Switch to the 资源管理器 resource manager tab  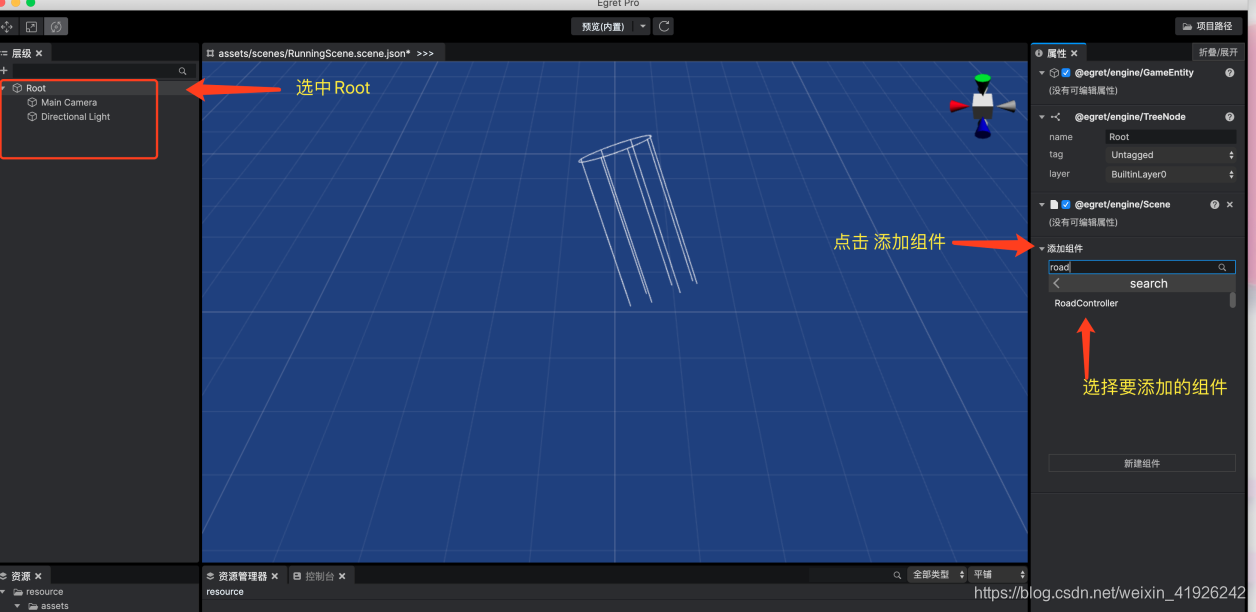point(242,576)
